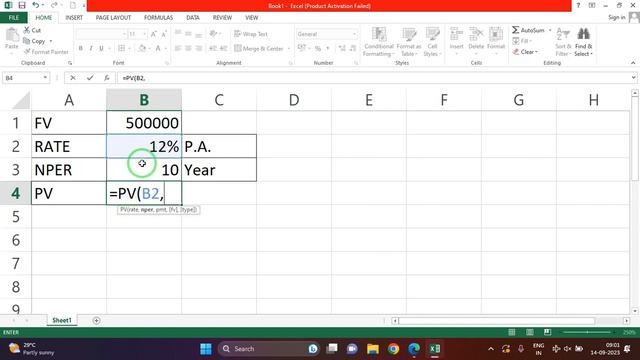Toggle Wrap Text option
The image size is (640, 360).
click(251, 34)
